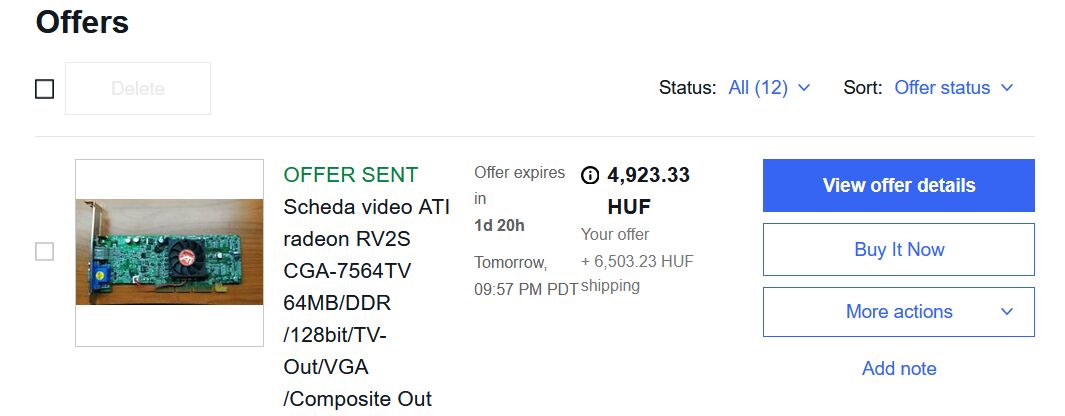Select the ATI Radeon offer checkbox

[x=44, y=252]
